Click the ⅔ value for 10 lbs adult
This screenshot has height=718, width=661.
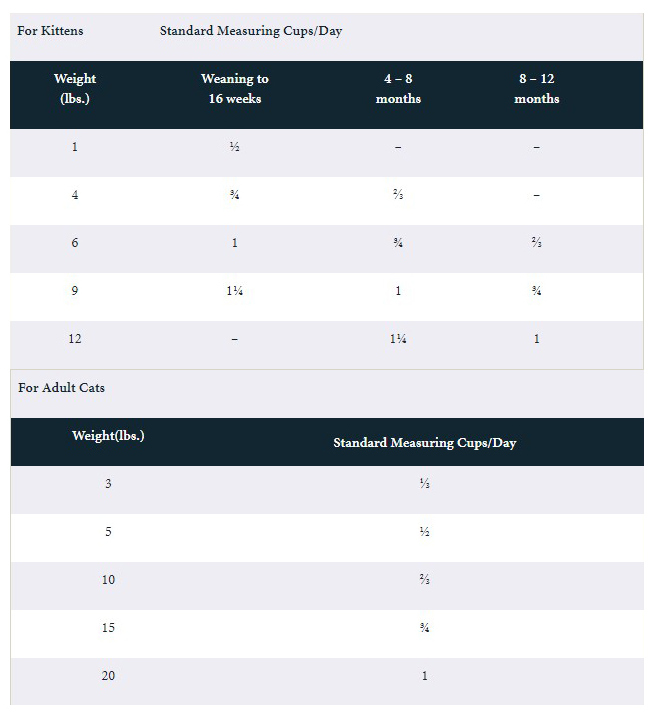(425, 580)
